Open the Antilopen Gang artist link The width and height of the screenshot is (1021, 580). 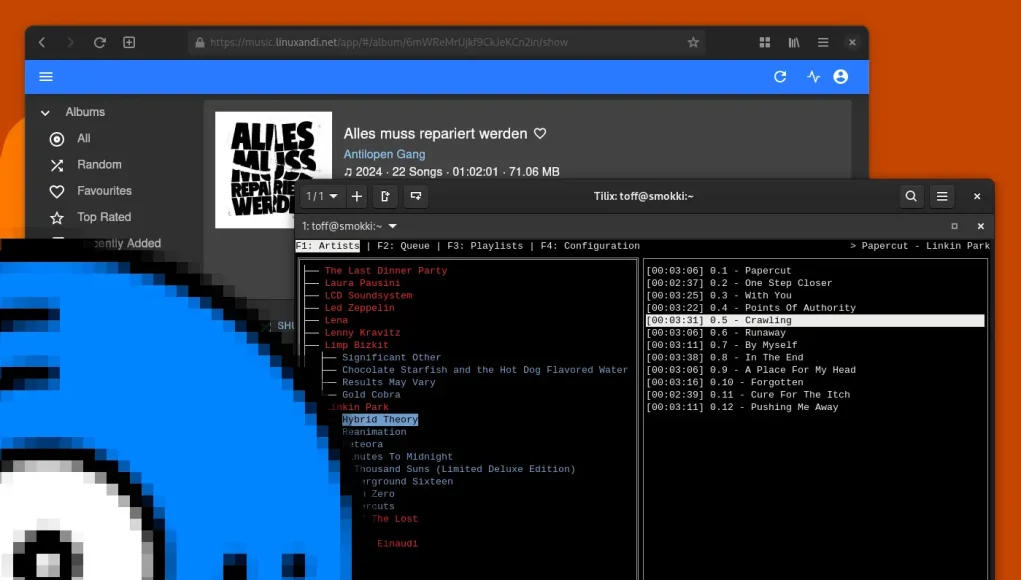point(384,154)
